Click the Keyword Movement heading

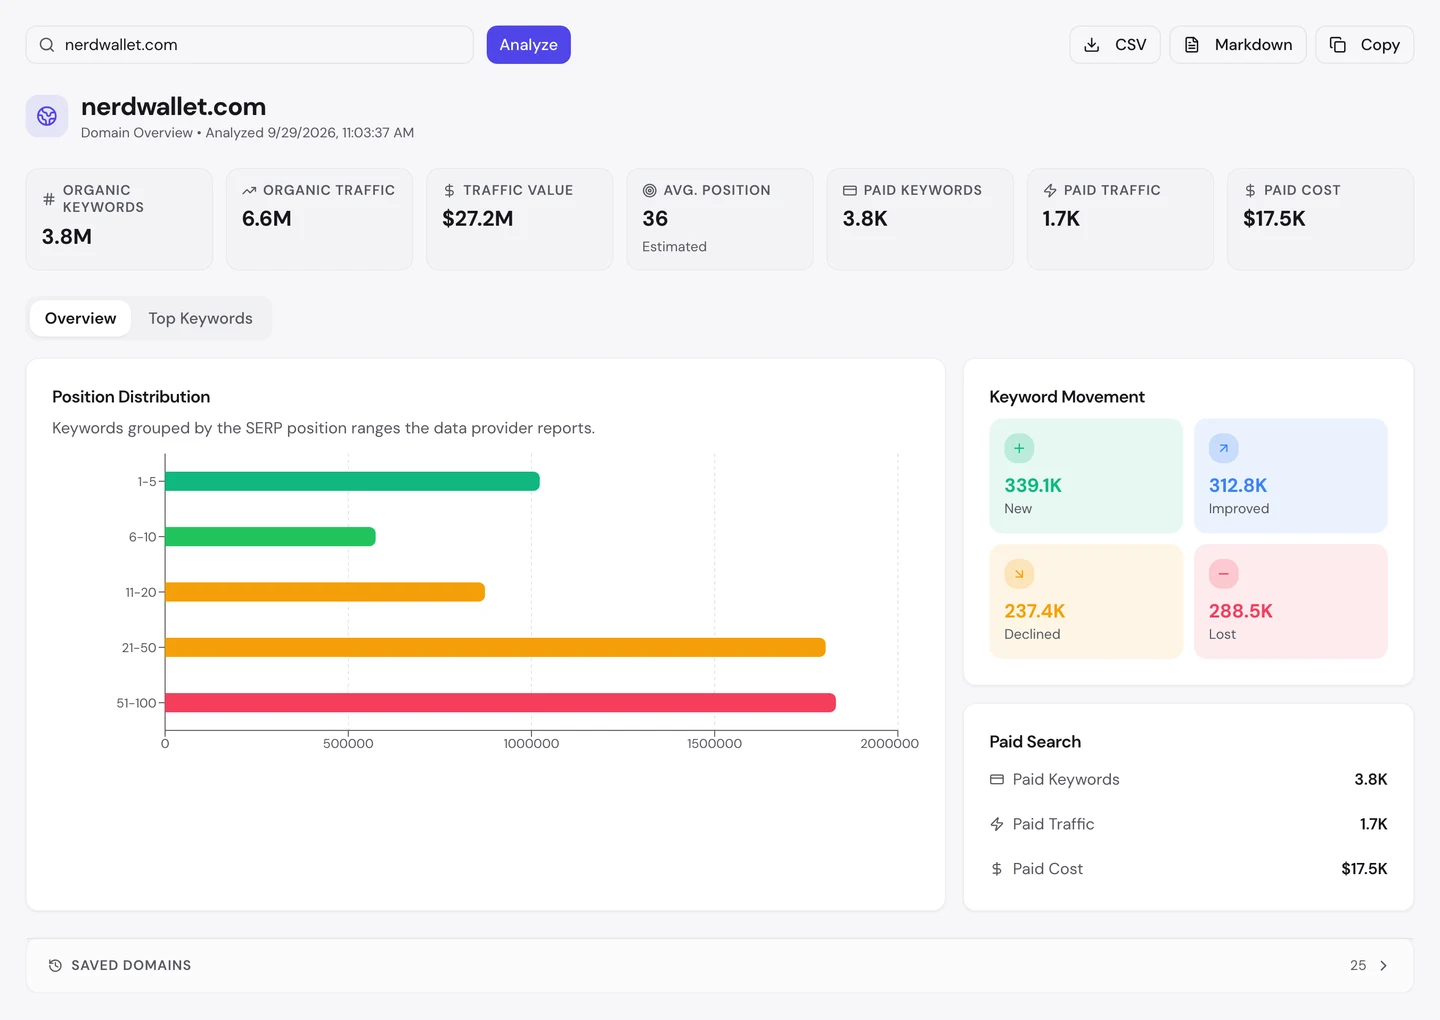pyautogui.click(x=1067, y=397)
